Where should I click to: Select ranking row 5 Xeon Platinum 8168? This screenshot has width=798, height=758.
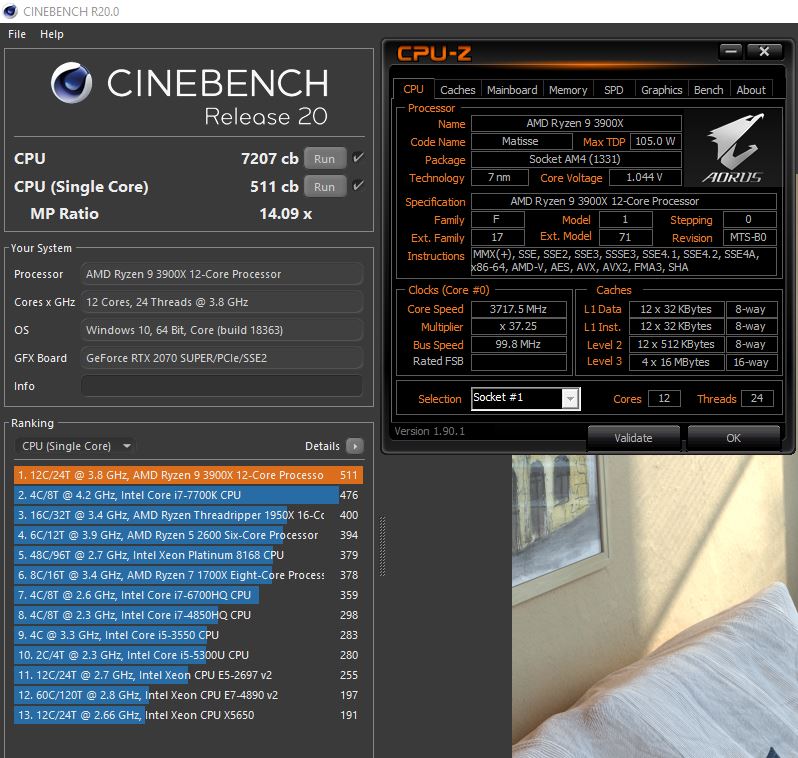(188, 555)
